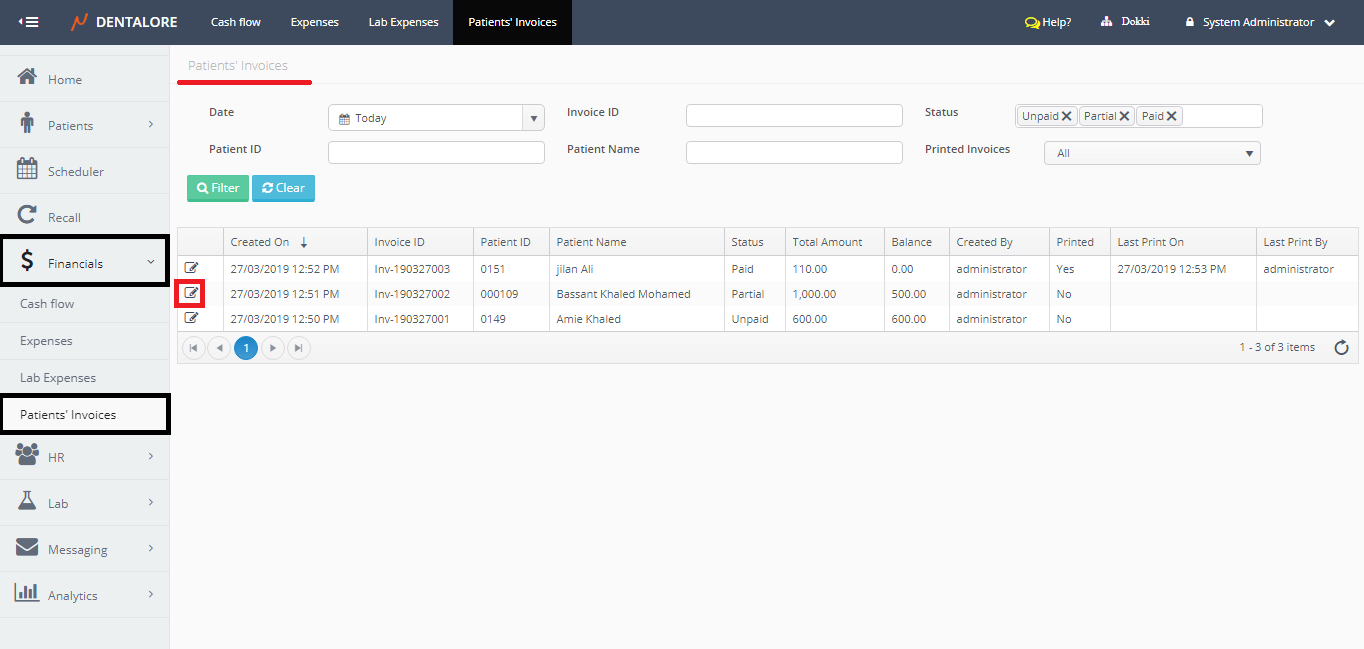Open edit icon for Amie Khaled invoice
The height and width of the screenshot is (649, 1364).
pos(192,318)
